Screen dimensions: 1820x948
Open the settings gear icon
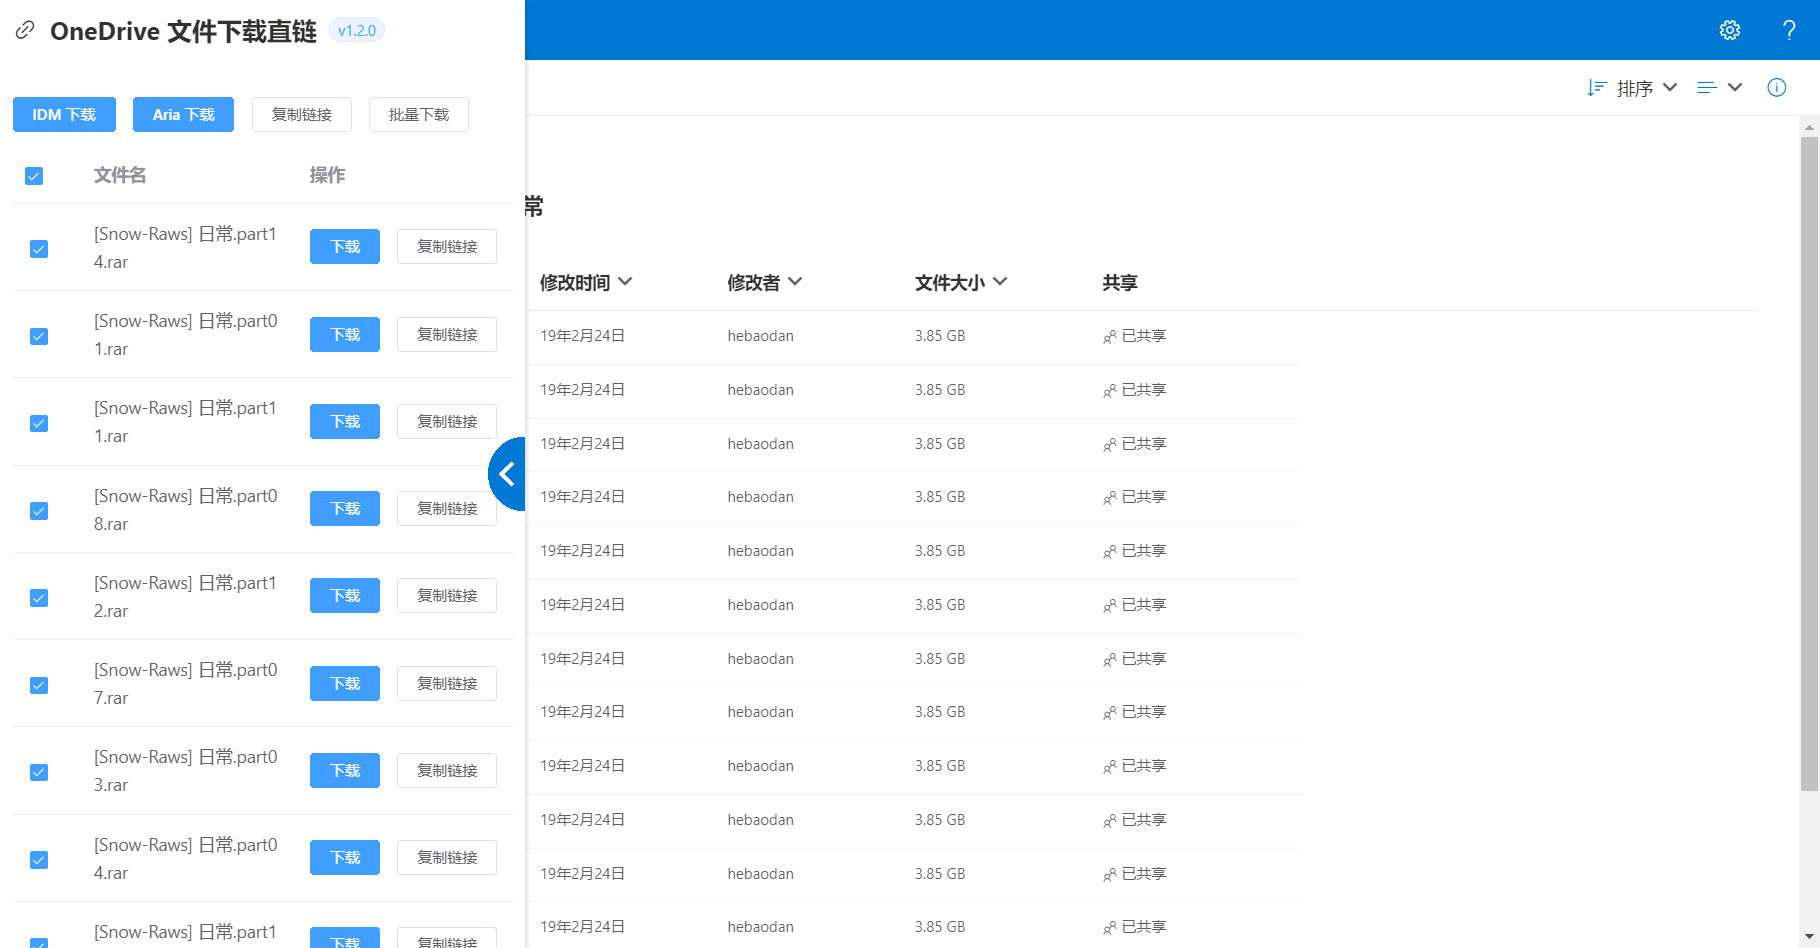tap(1730, 30)
